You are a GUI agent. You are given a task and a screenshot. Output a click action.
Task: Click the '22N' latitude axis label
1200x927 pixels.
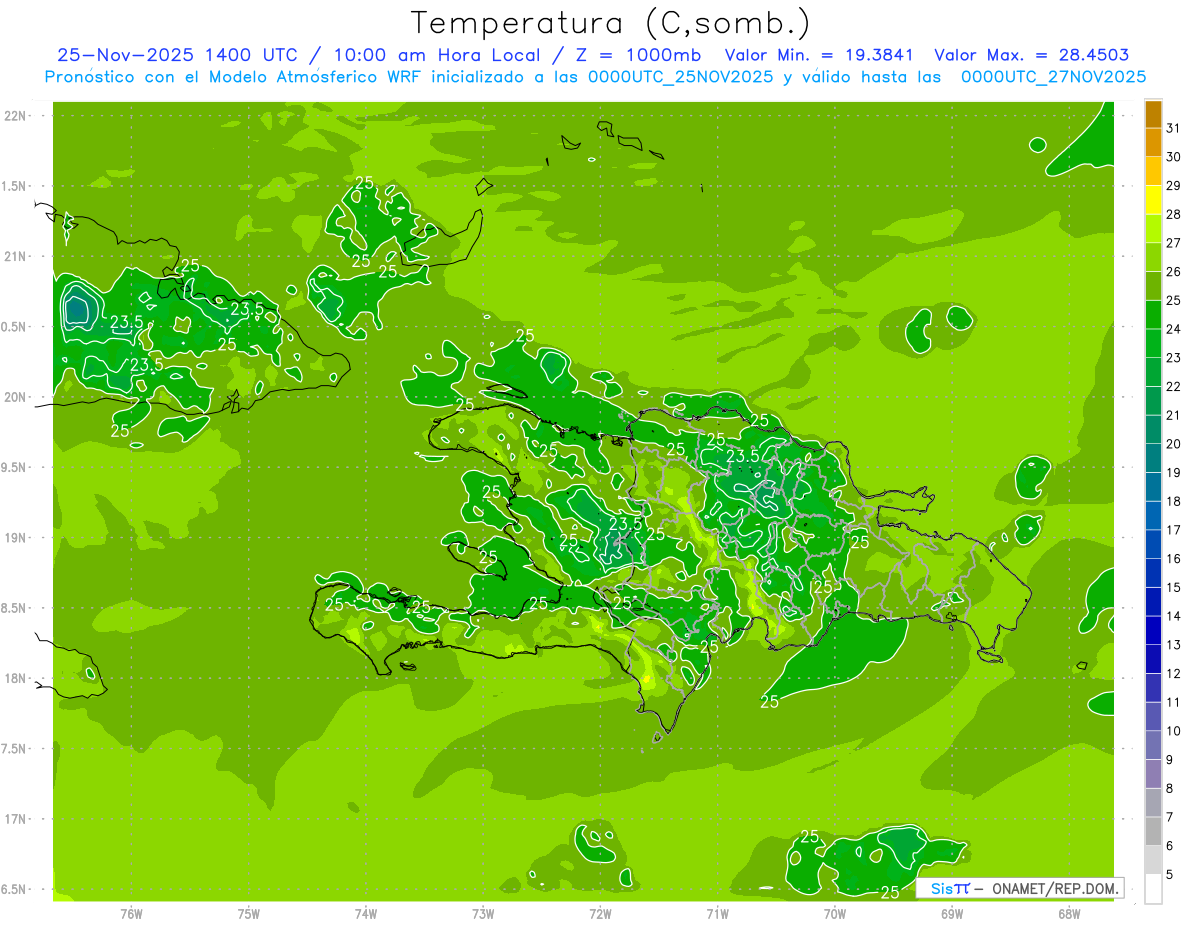pos(14,116)
